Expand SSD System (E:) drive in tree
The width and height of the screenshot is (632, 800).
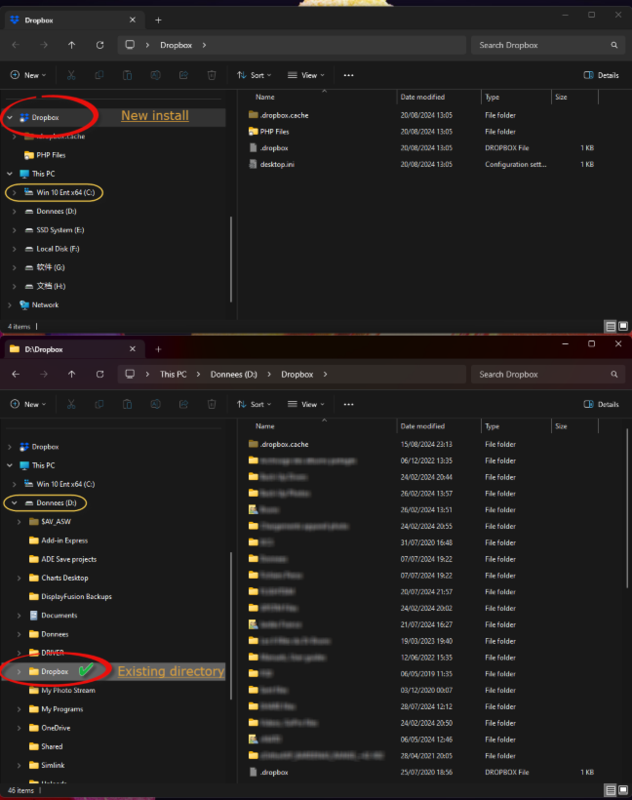click(14, 230)
